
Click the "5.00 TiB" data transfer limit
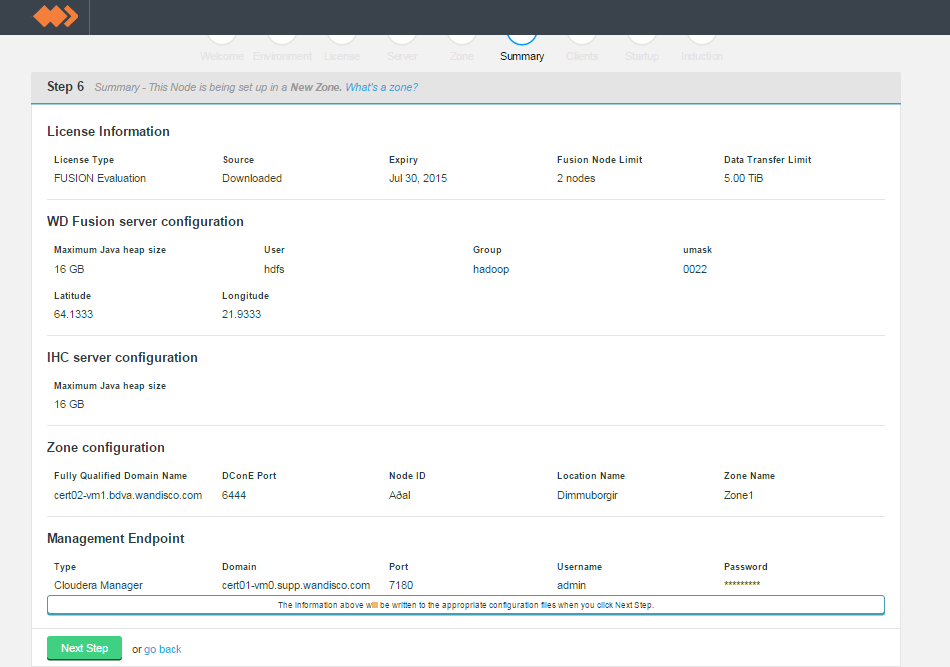point(743,178)
